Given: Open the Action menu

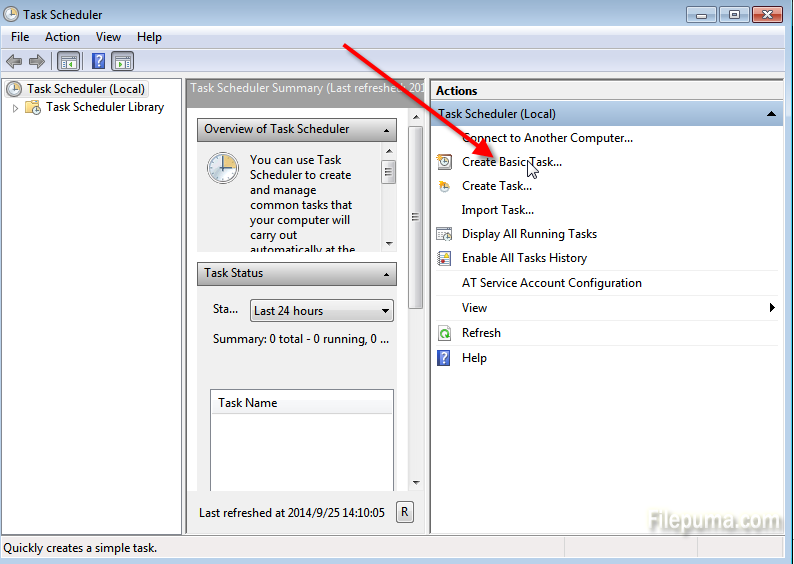Looking at the screenshot, I should pos(62,37).
